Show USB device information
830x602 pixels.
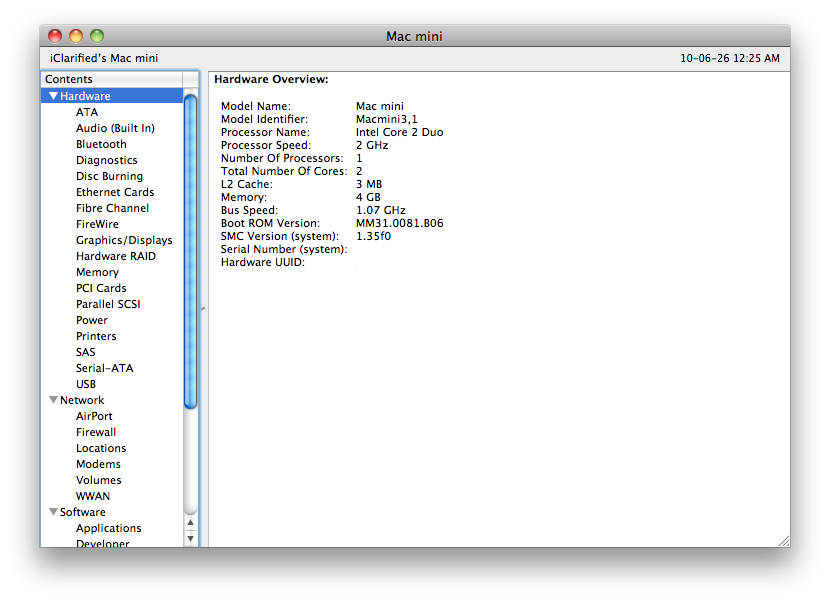86,384
